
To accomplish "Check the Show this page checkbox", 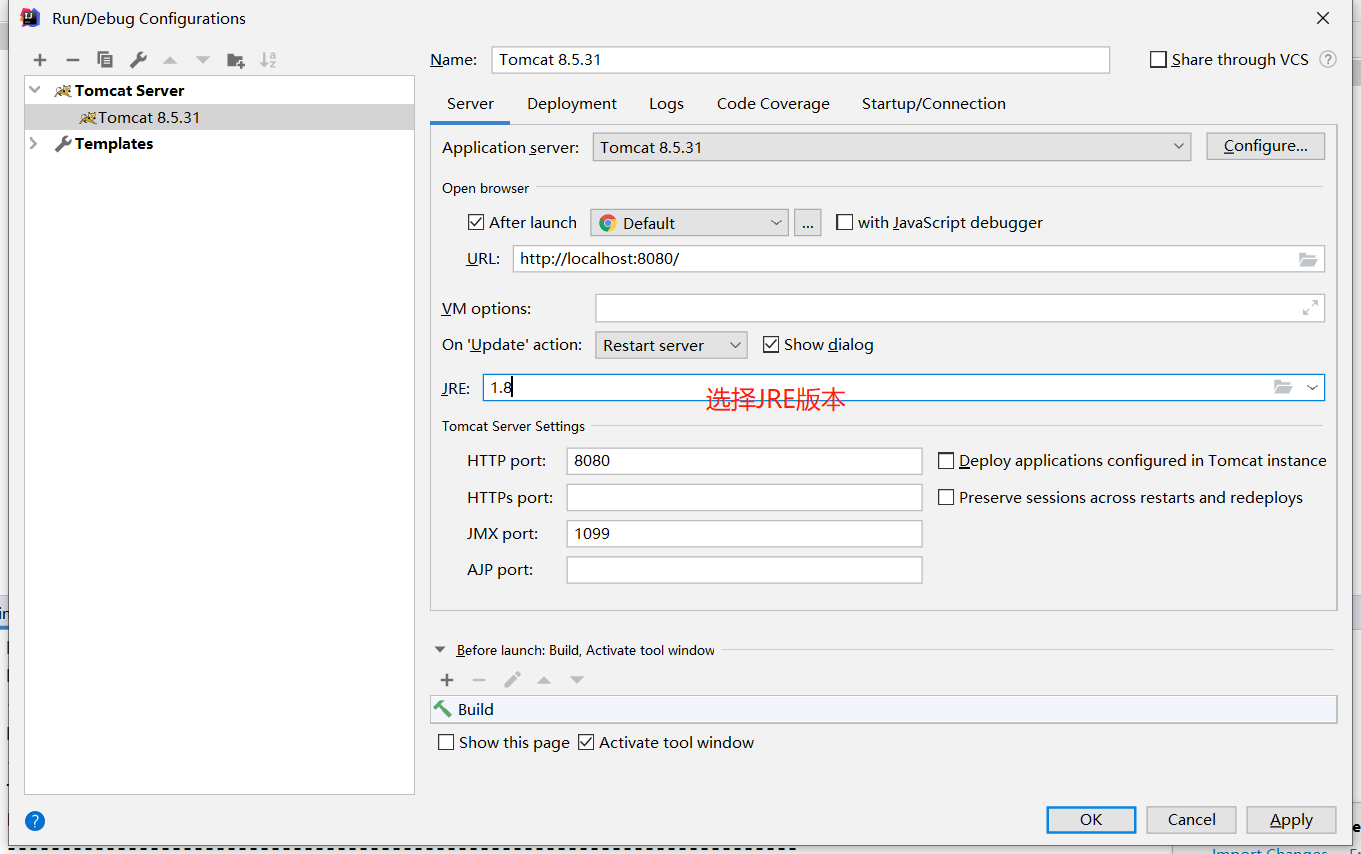I will click(x=446, y=742).
